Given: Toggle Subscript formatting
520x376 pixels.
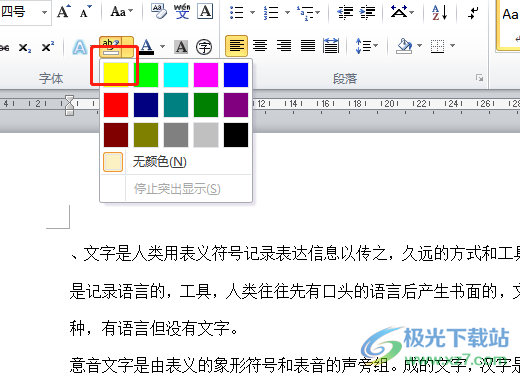Looking at the screenshot, I should point(25,48).
